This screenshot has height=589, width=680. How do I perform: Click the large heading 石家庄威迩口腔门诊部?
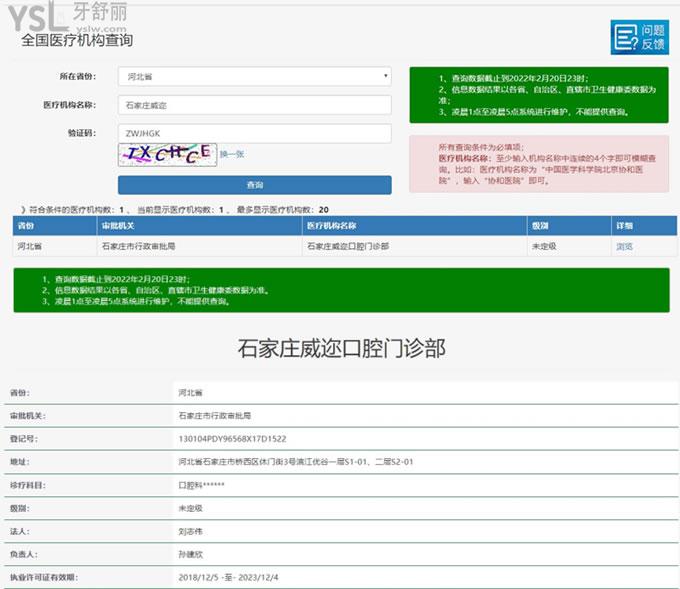(x=342, y=348)
